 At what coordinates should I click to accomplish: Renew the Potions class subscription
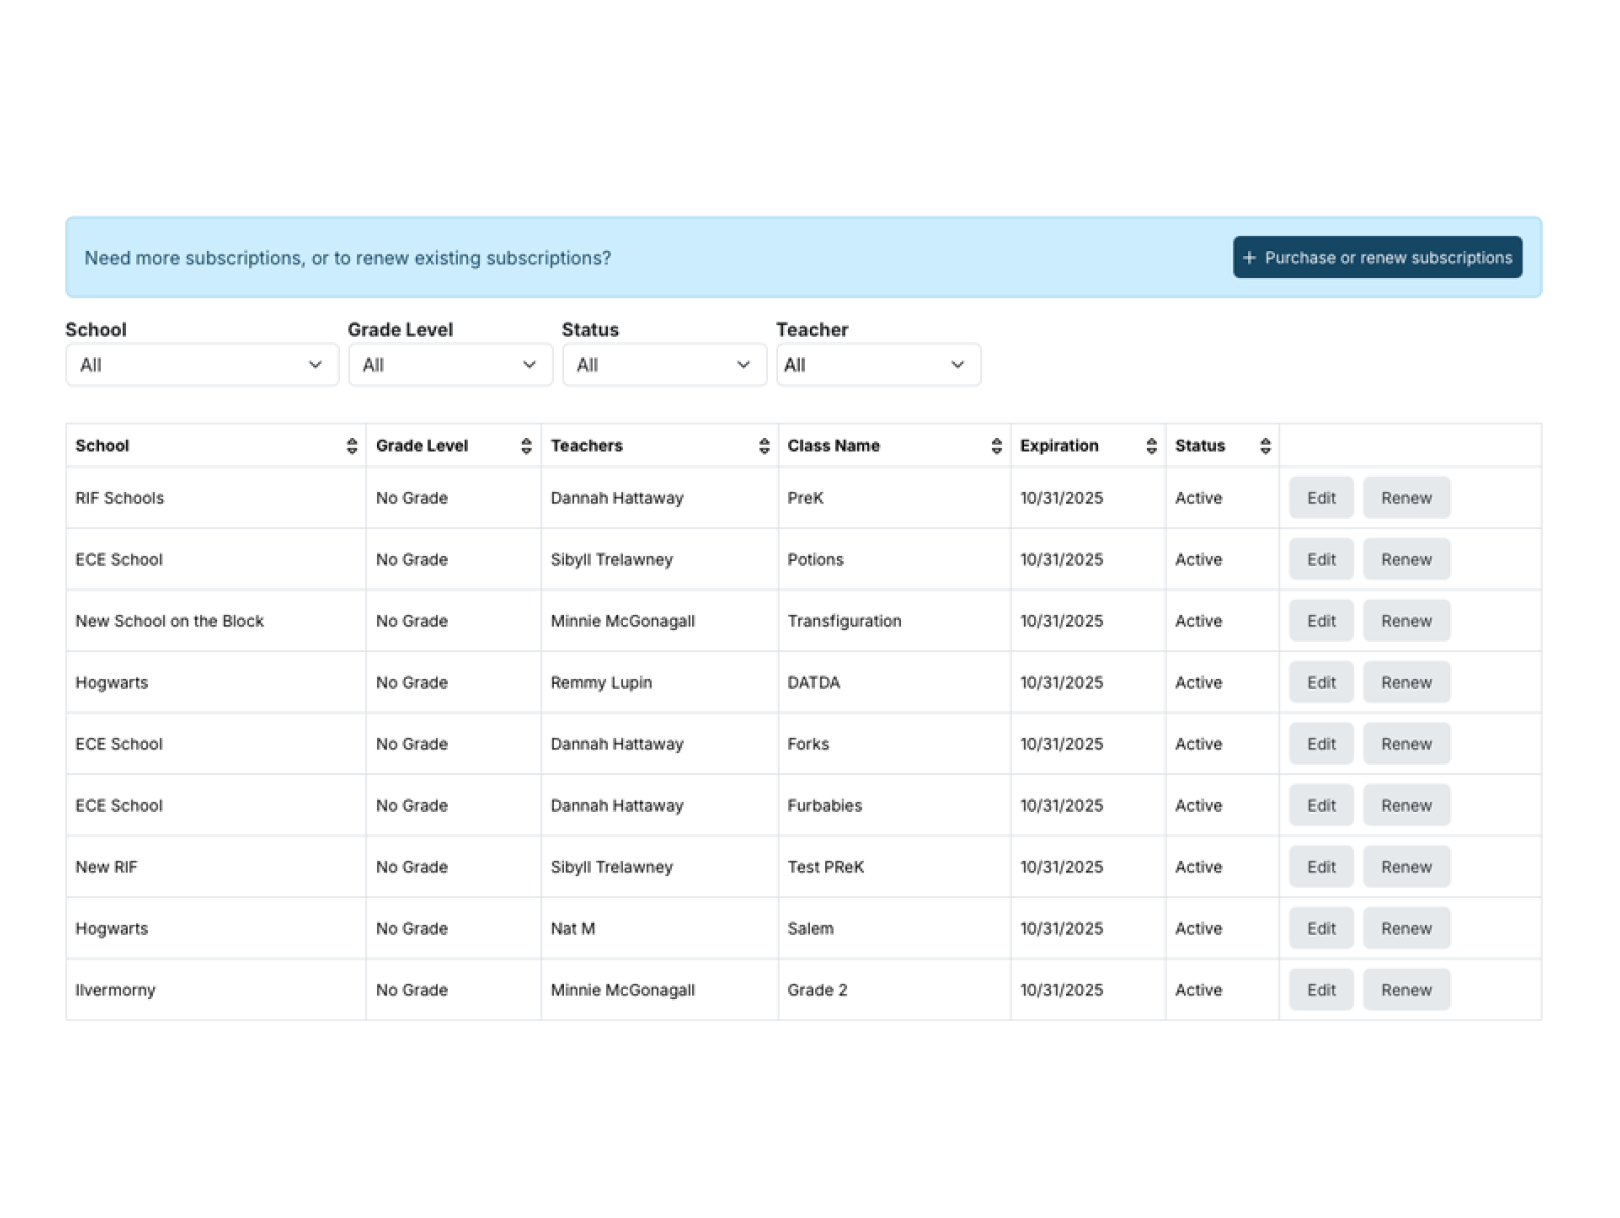tap(1406, 559)
